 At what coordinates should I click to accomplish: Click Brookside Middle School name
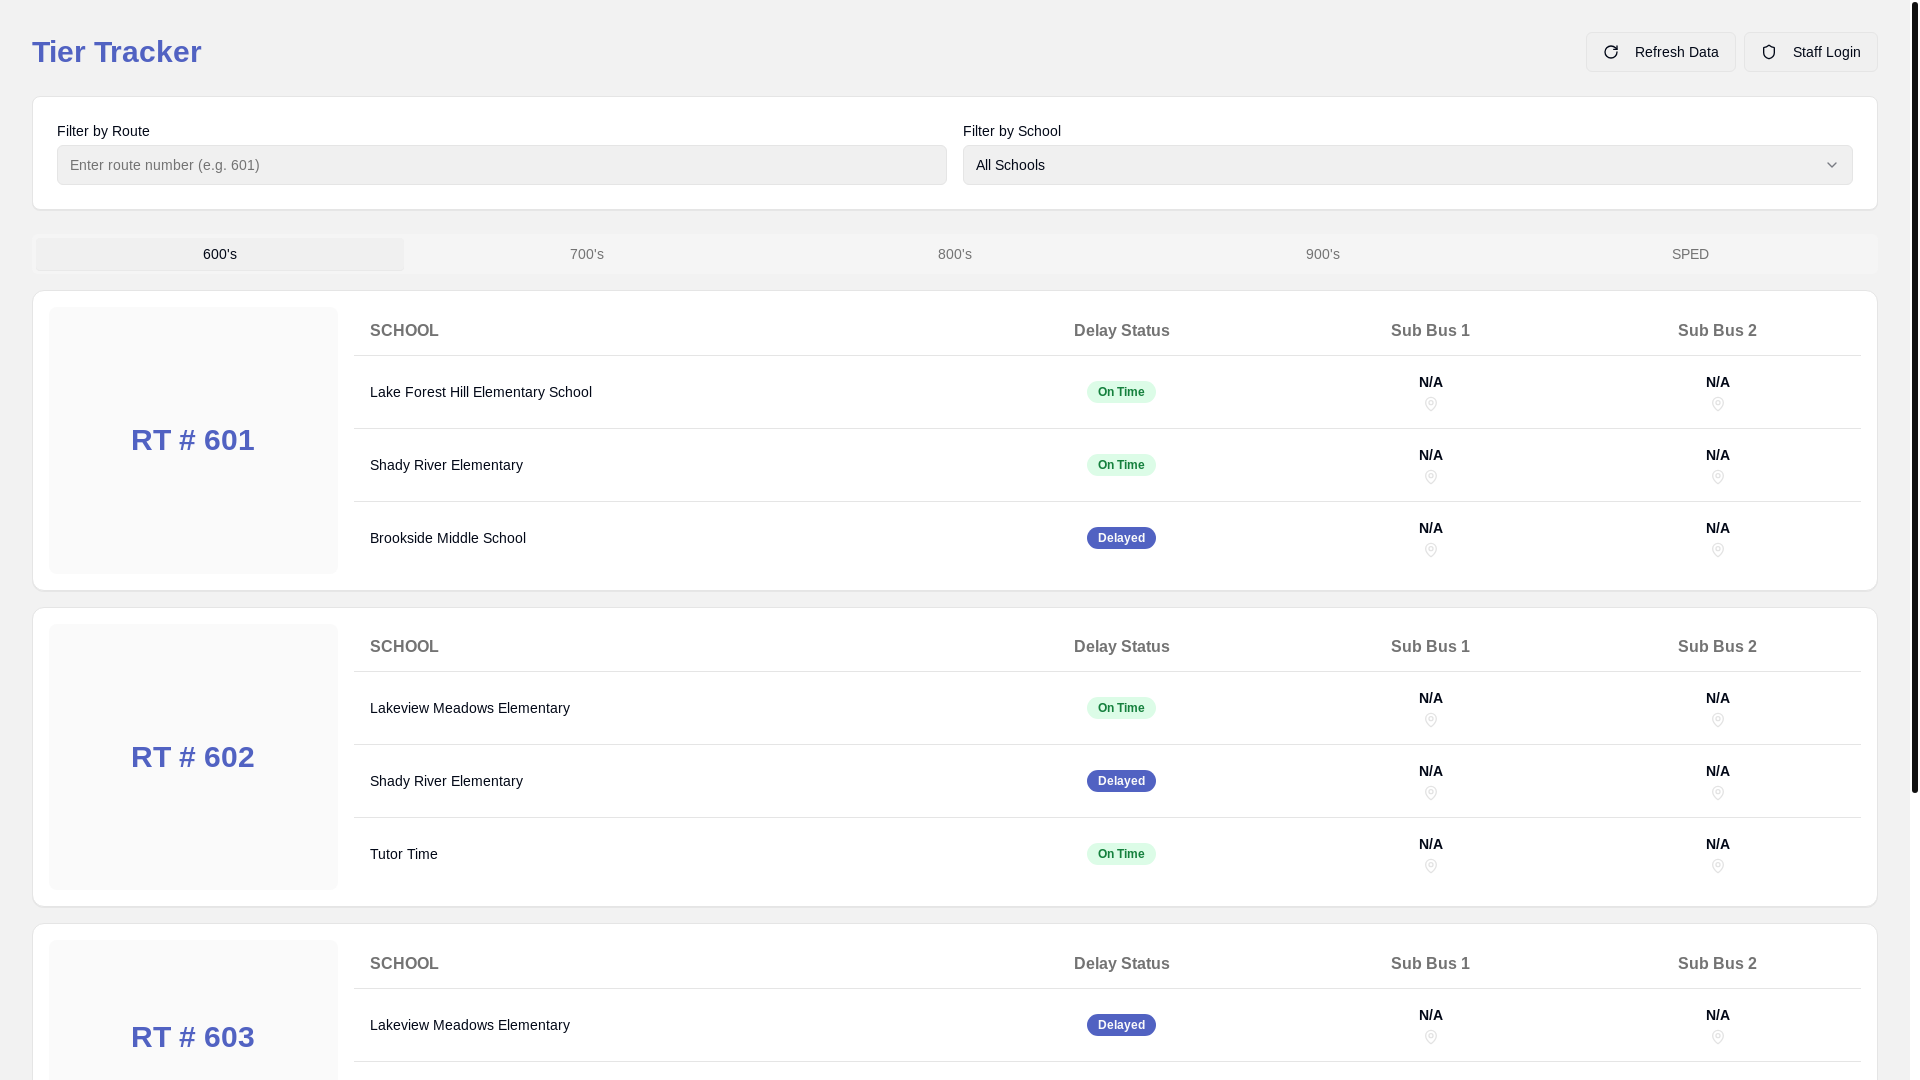[448, 538]
